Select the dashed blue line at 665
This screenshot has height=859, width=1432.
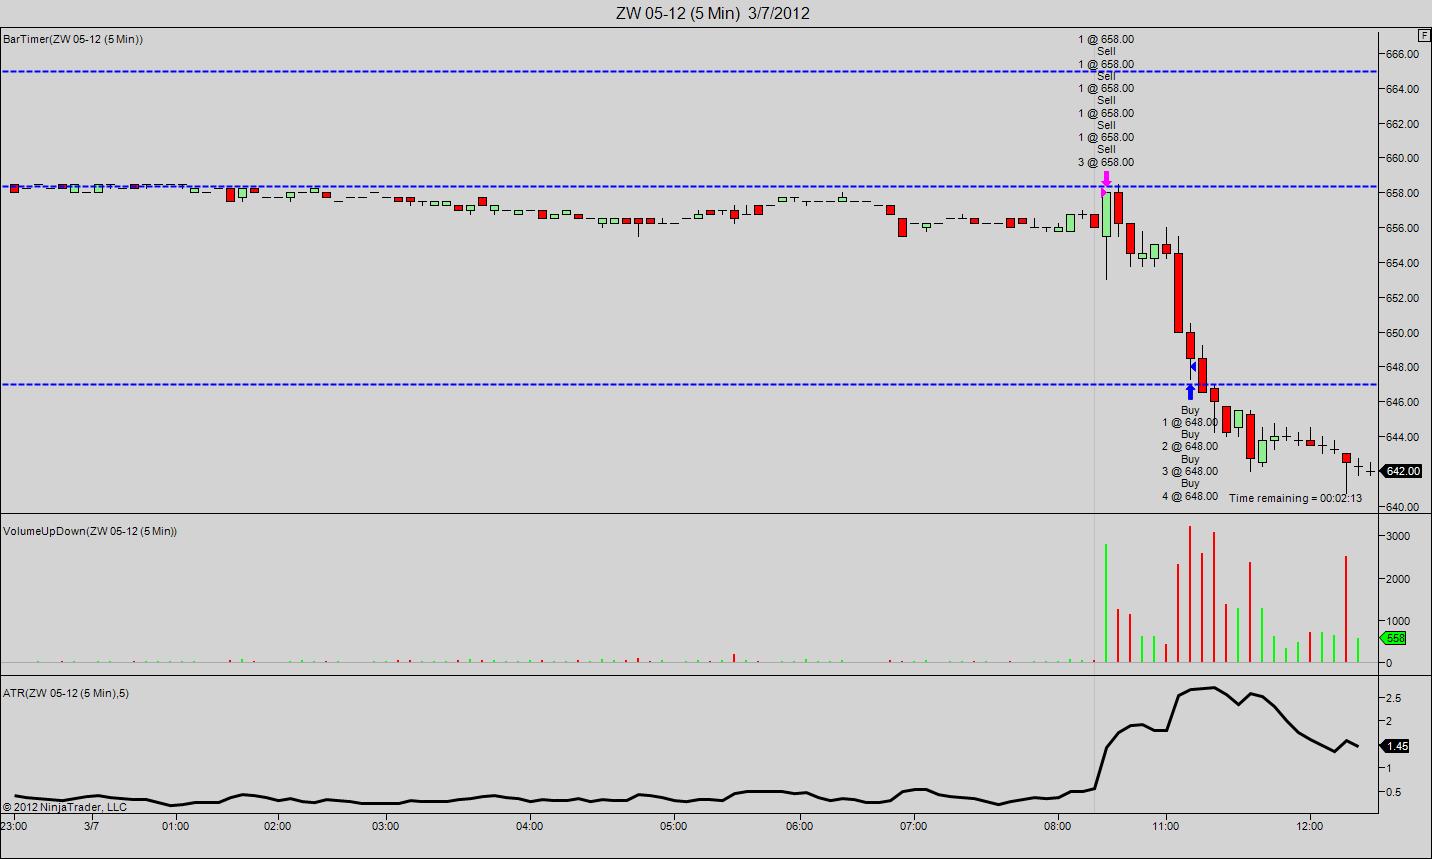pyautogui.click(x=689, y=71)
